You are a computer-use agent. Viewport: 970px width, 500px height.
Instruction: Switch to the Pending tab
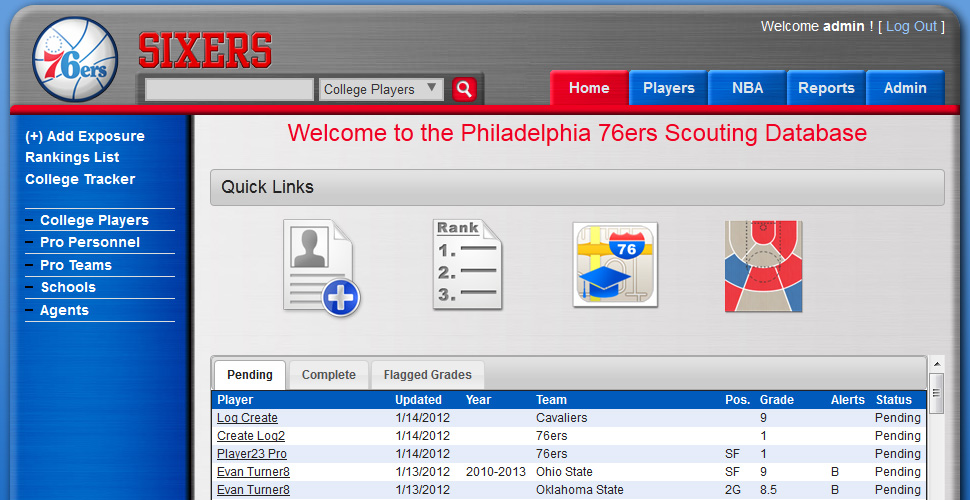point(250,375)
